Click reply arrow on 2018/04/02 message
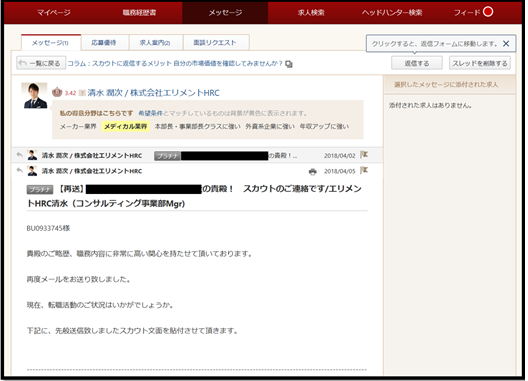Screen dimensions: 528x381 [20, 155]
